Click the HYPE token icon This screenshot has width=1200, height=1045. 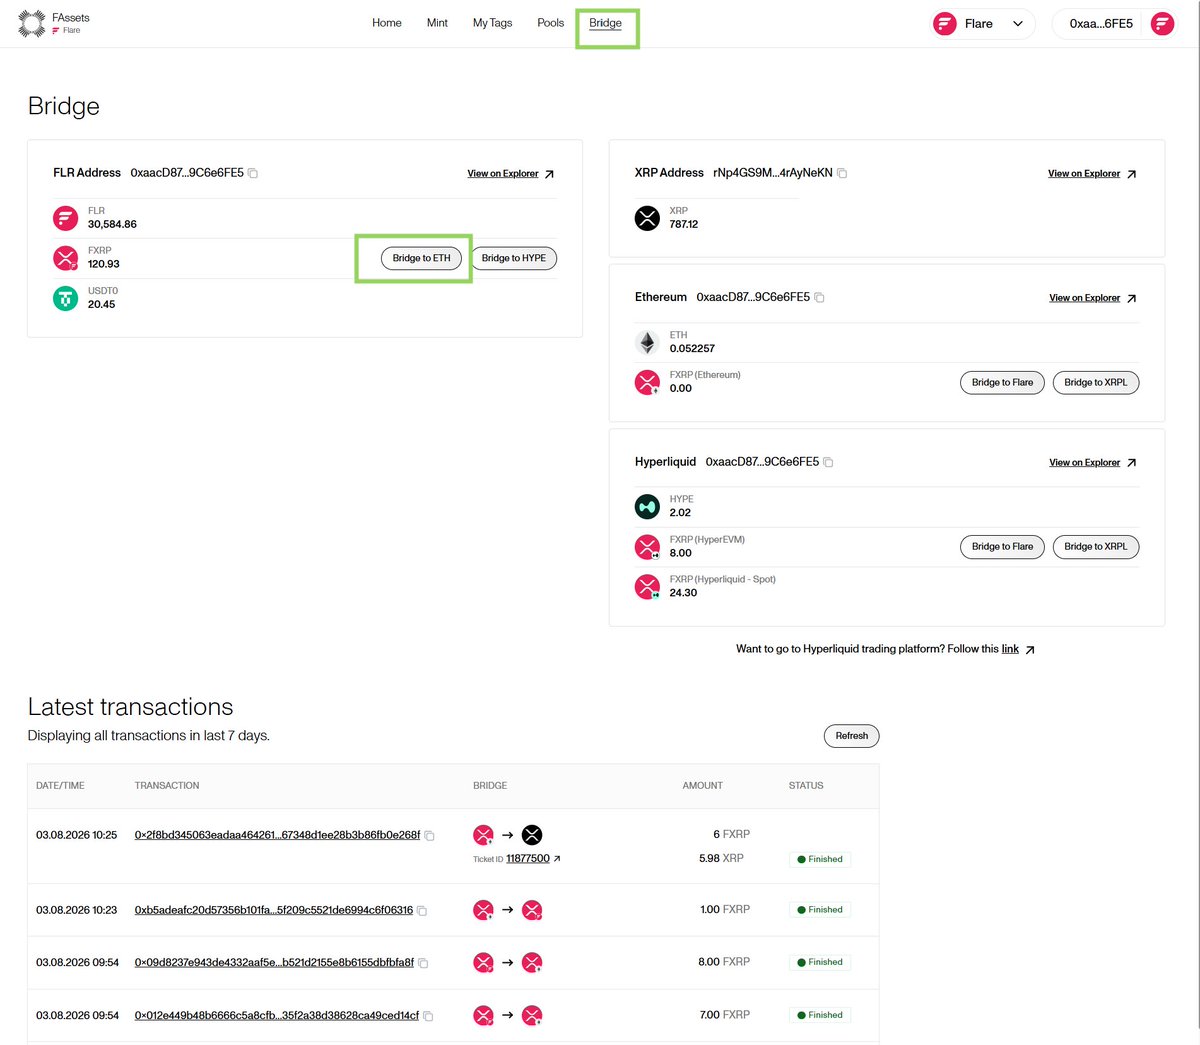[x=648, y=506]
